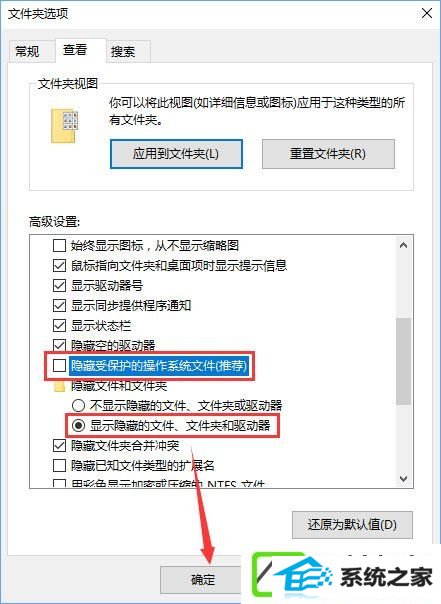441x604 pixels.
Task: Confirm with the 确定 button
Action: tap(203, 579)
